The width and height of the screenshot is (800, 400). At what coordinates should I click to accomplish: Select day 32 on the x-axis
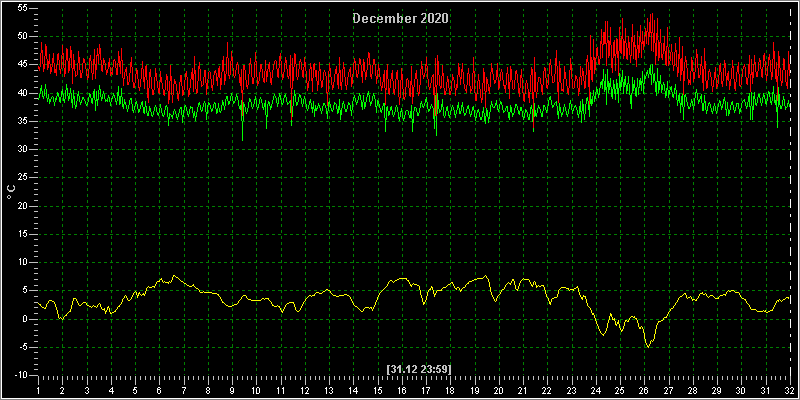pyautogui.click(x=790, y=390)
